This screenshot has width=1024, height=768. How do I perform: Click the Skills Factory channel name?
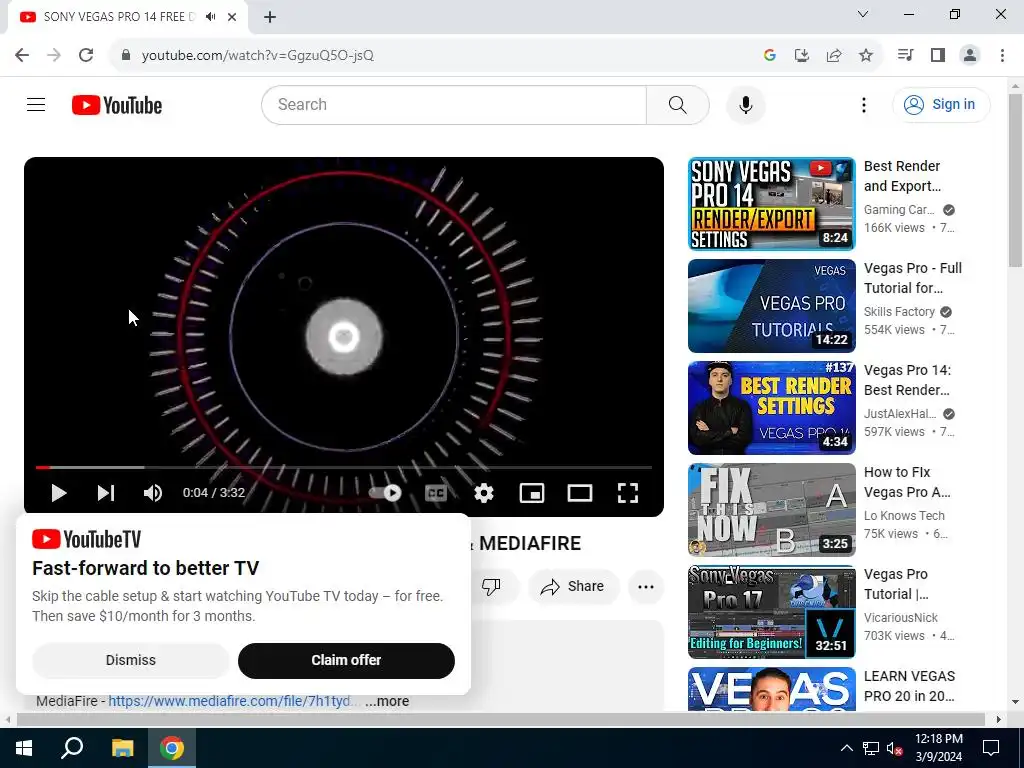point(899,312)
